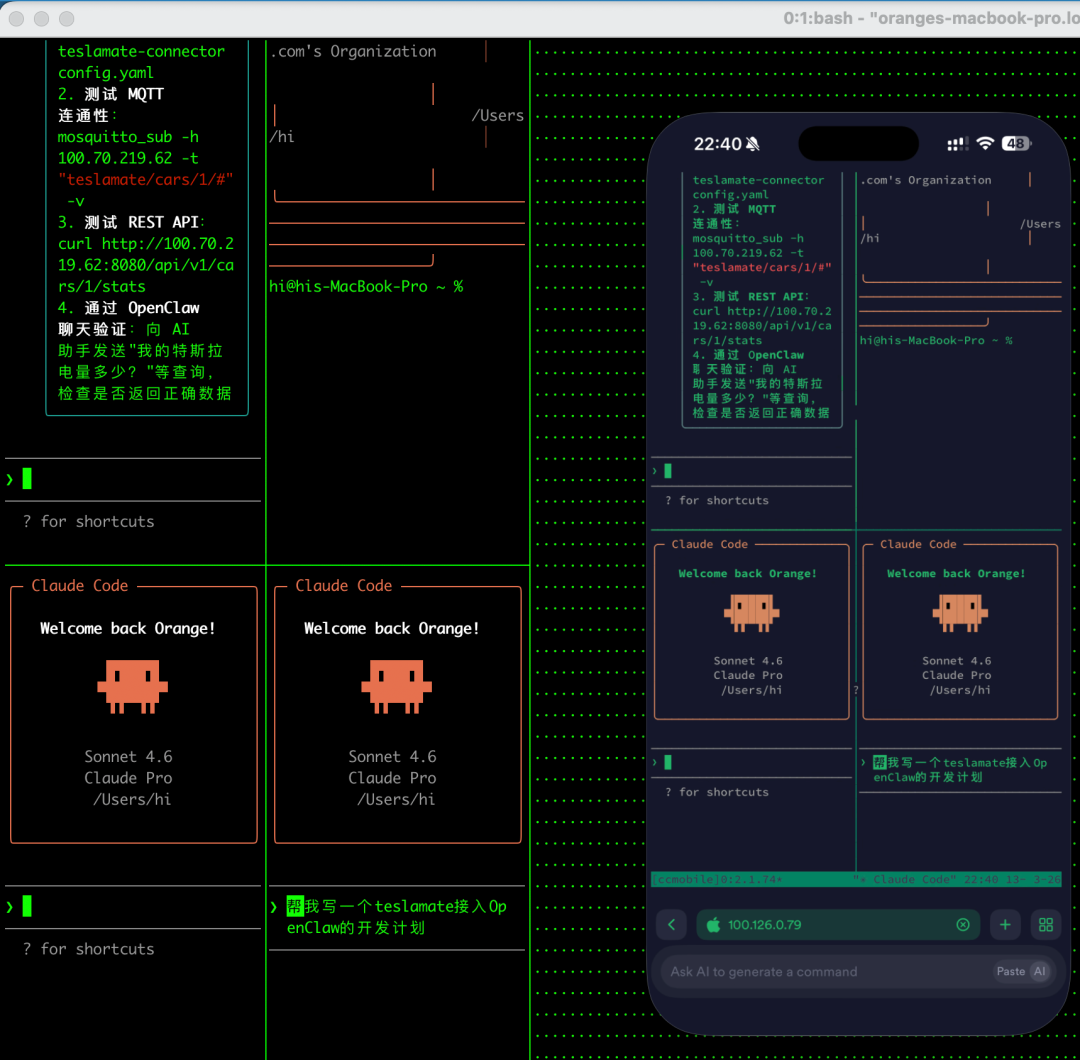Tap the muted bell icon in phone status bar
The height and width of the screenshot is (1060, 1080).
pyautogui.click(x=752, y=144)
